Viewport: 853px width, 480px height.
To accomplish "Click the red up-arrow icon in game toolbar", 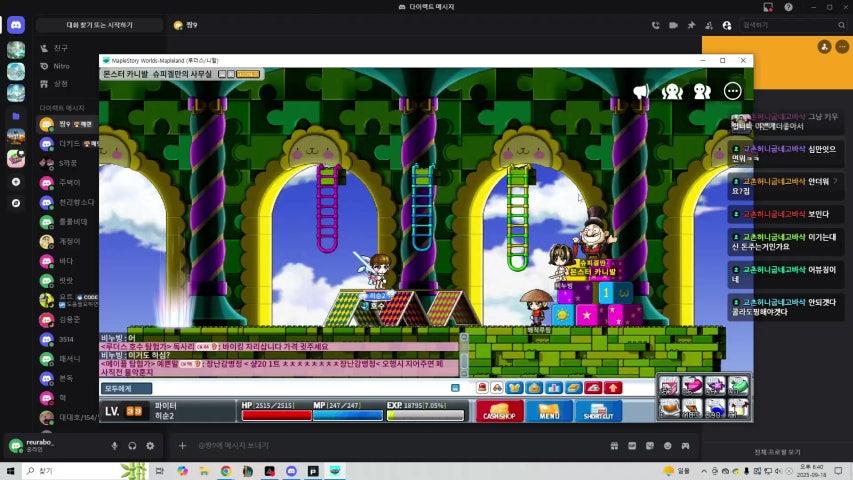I will pyautogui.click(x=613, y=387).
